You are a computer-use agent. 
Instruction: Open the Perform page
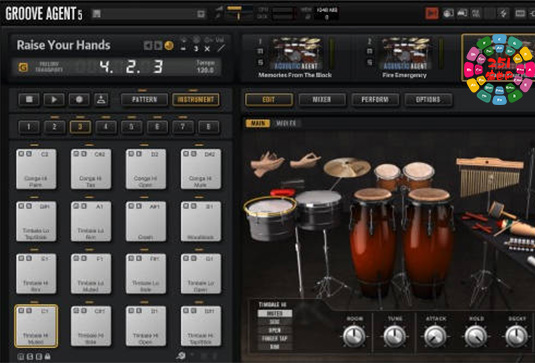(375, 100)
